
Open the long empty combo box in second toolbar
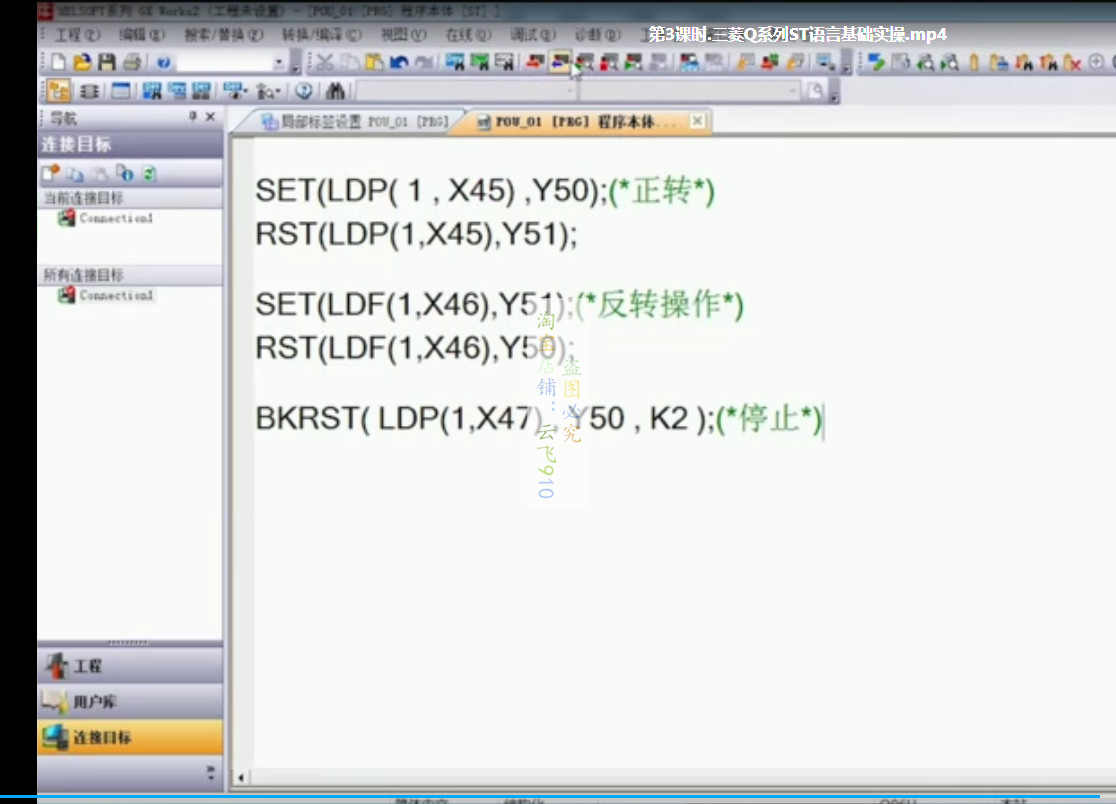tap(467, 91)
